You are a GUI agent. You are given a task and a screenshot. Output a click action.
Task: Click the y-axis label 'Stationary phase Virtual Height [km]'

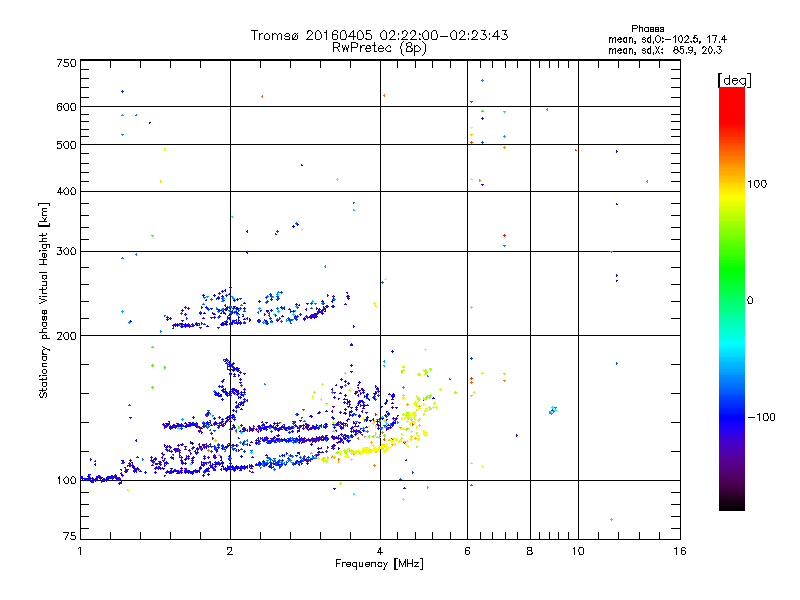43,300
